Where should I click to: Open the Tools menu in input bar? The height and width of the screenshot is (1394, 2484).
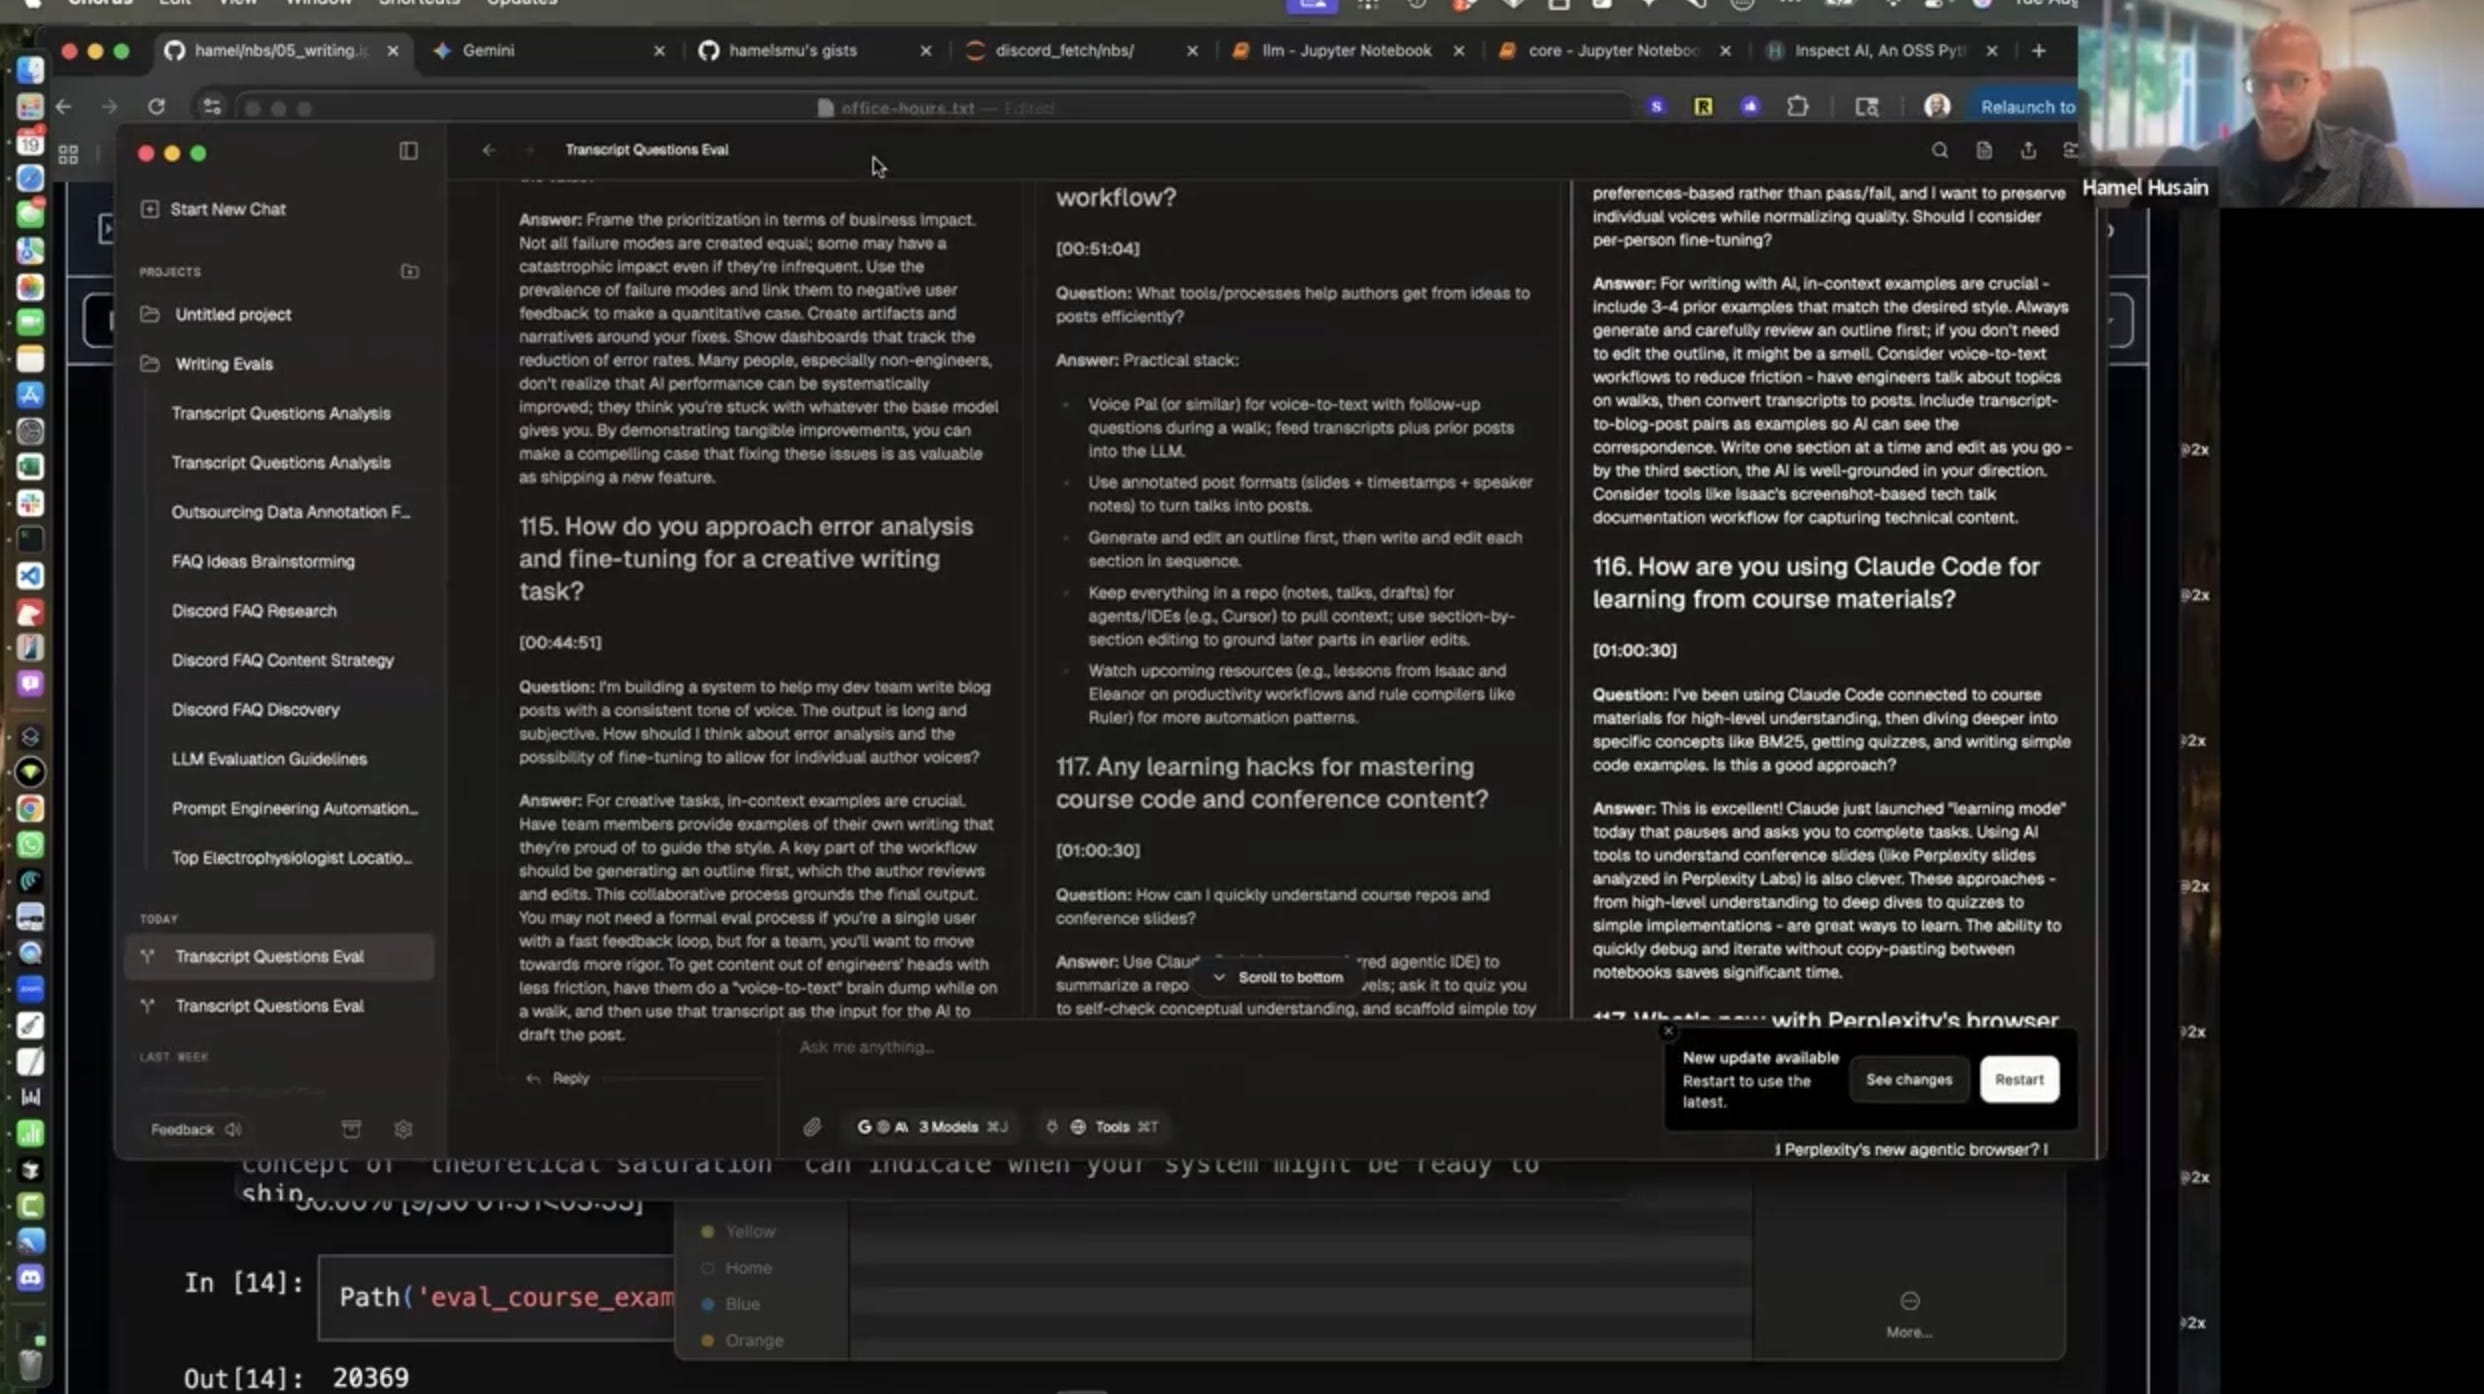1113,1127
